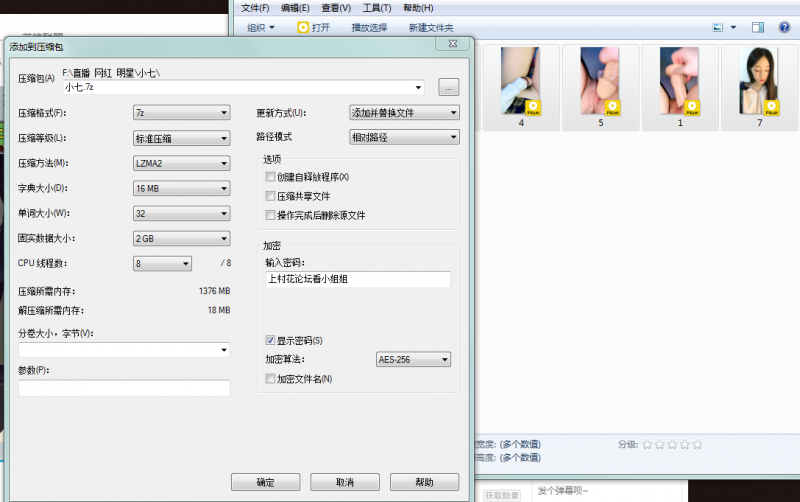Enable 创建自释放程序 checkbox
The width and height of the screenshot is (800, 502).
pos(270,177)
